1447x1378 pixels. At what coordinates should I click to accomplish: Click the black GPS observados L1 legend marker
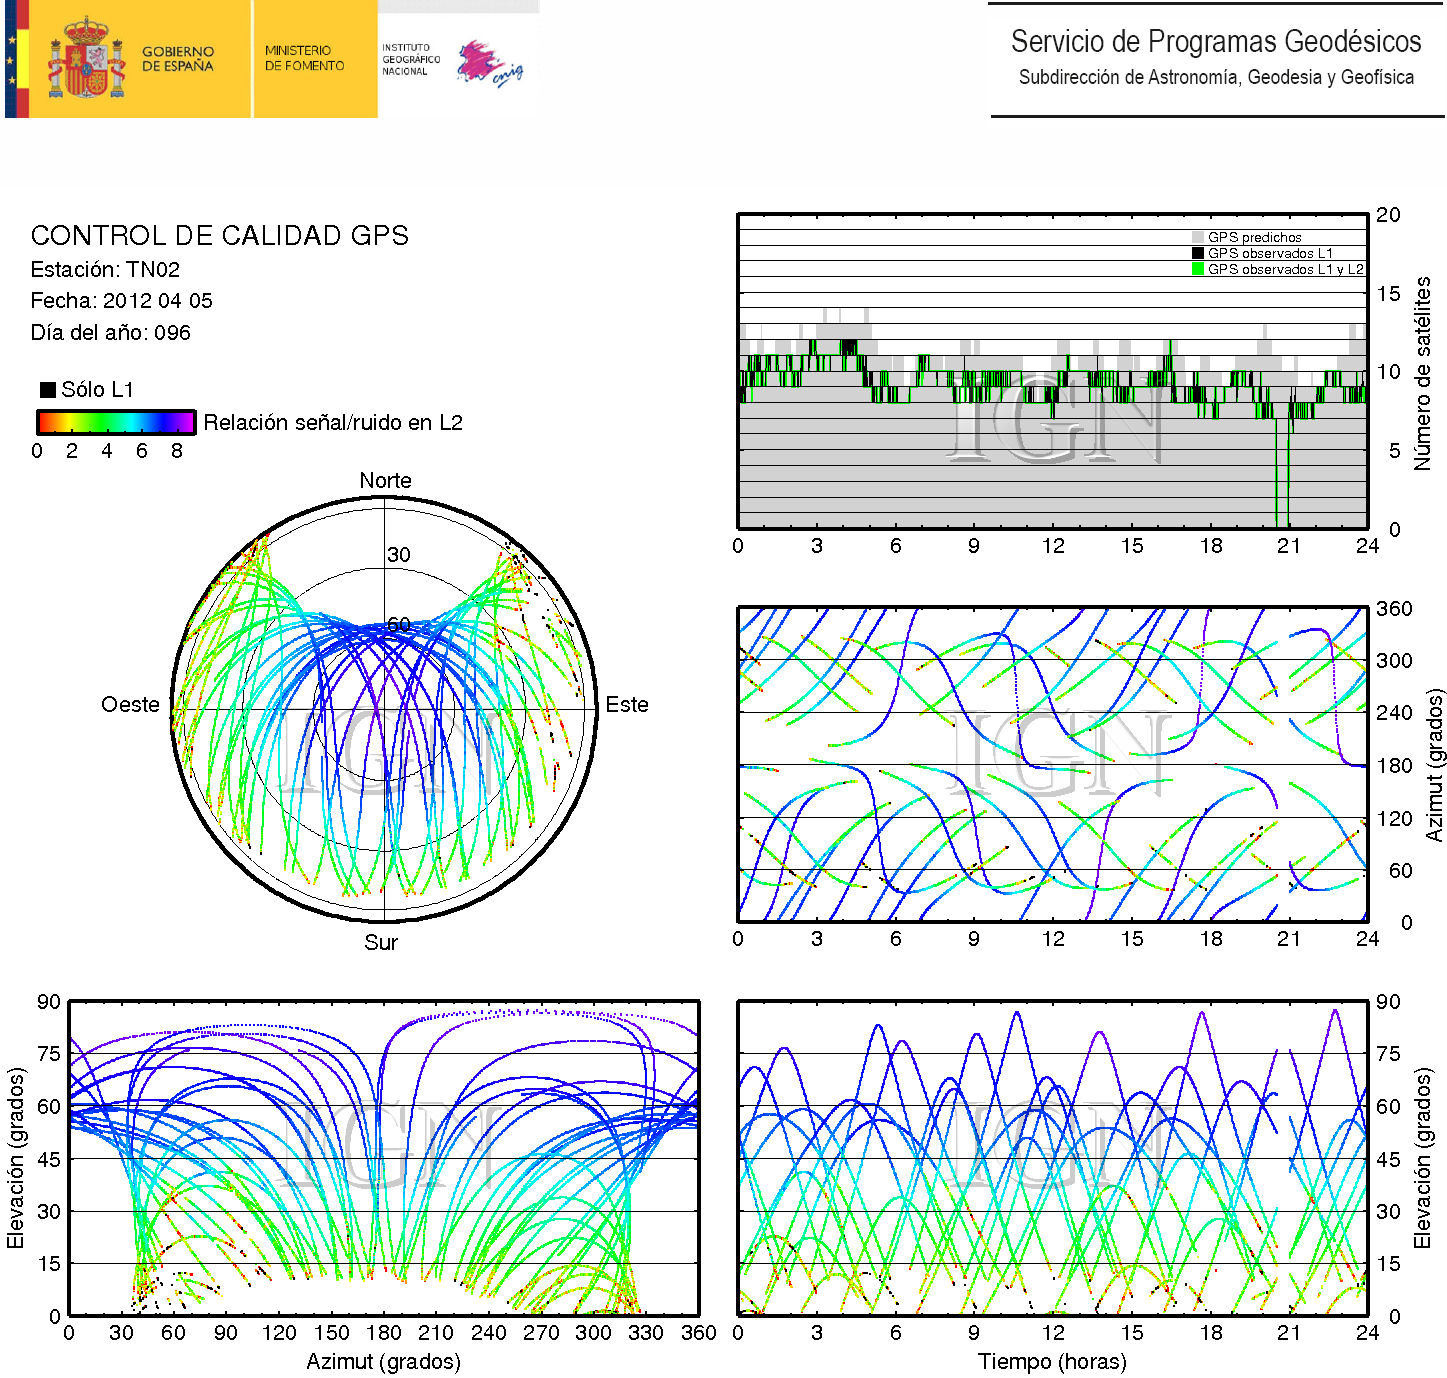coord(1198,253)
